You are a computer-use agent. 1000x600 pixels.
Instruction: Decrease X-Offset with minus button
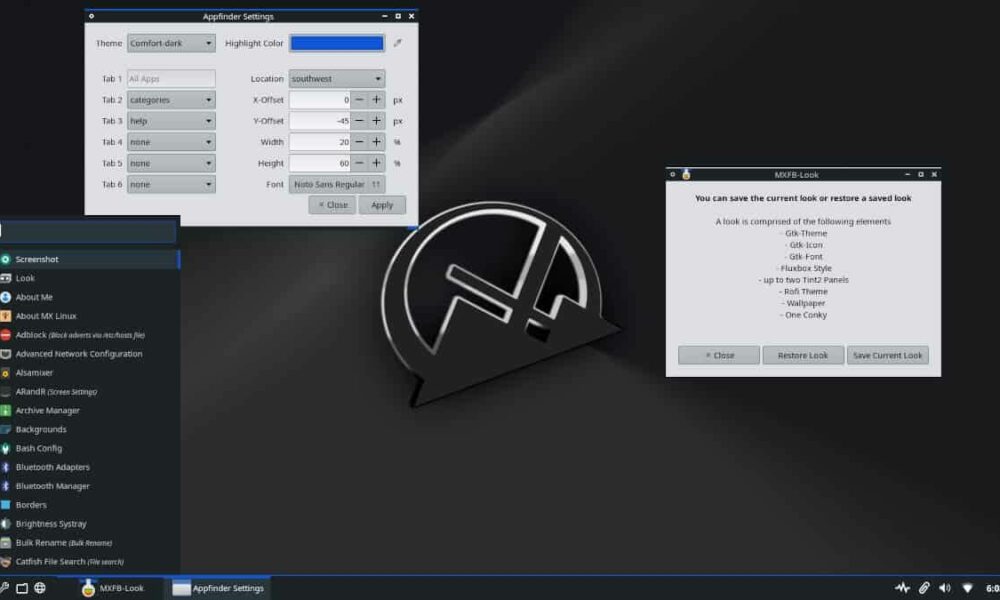[359, 100]
